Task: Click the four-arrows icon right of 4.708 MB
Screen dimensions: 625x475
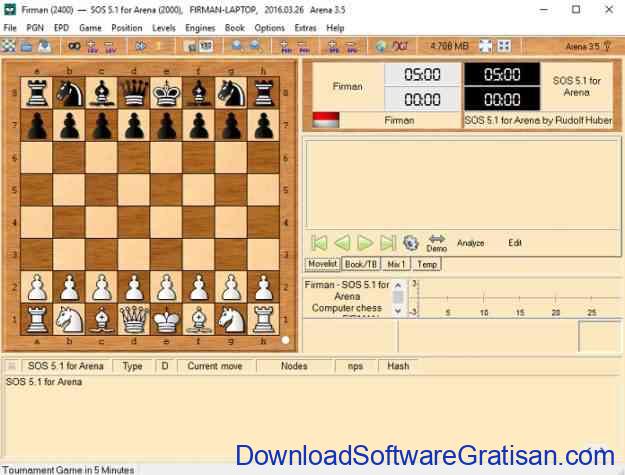Action: click(504, 46)
